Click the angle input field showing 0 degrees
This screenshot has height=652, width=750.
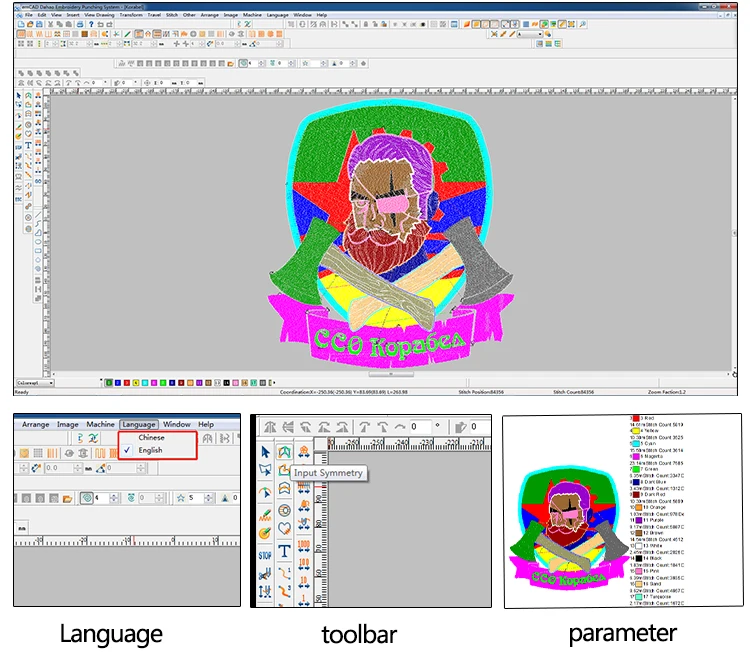click(x=418, y=427)
